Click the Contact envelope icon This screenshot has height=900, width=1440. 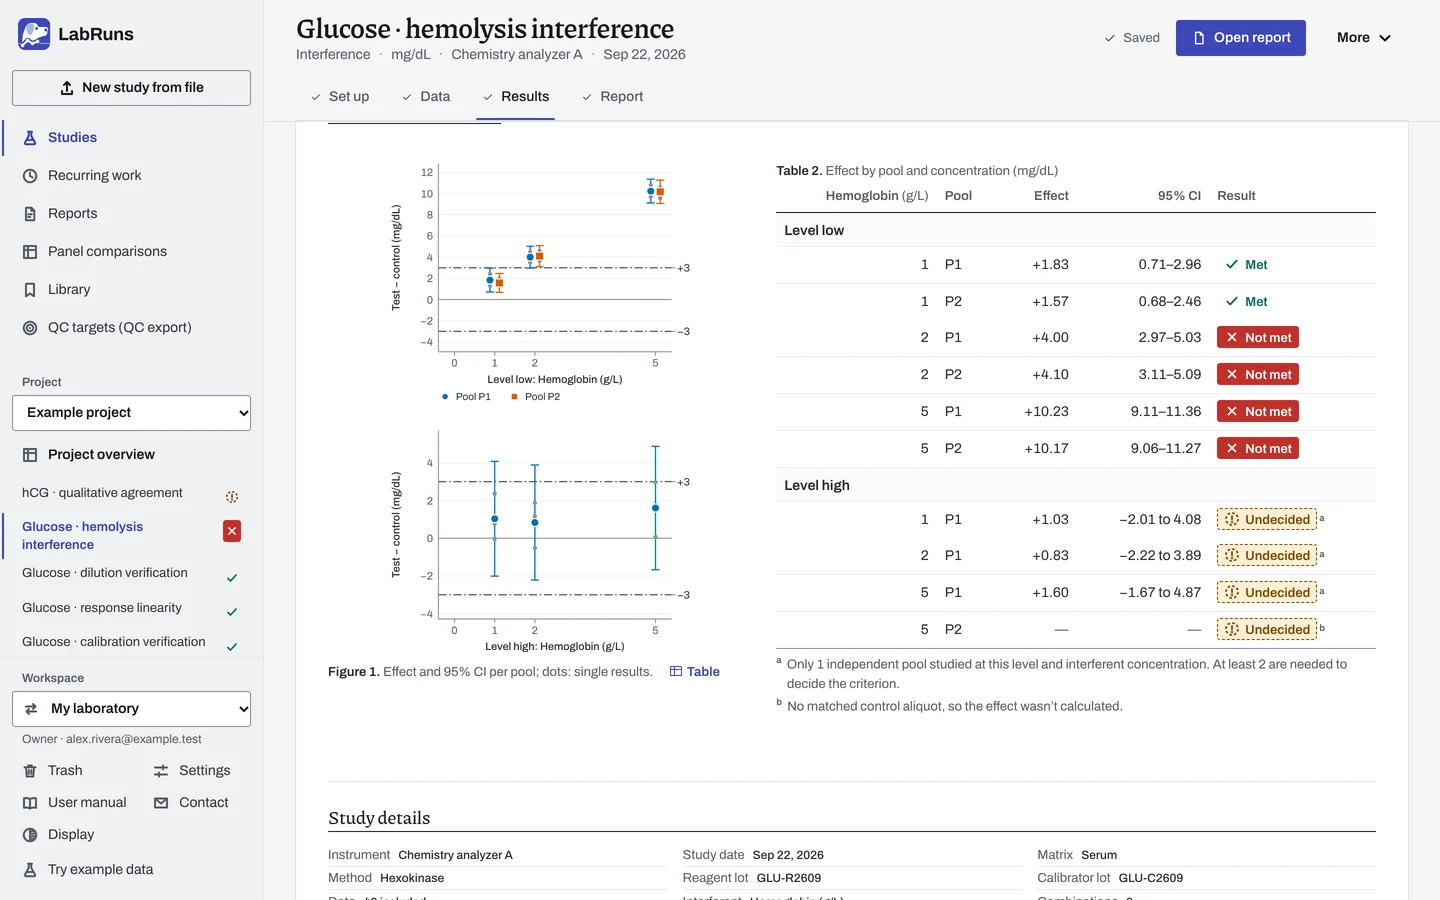pyautogui.click(x=161, y=803)
